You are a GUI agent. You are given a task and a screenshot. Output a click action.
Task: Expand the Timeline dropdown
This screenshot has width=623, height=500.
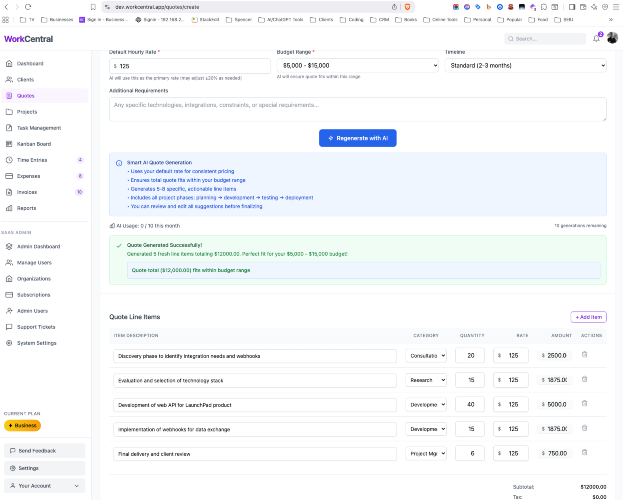click(x=525, y=66)
